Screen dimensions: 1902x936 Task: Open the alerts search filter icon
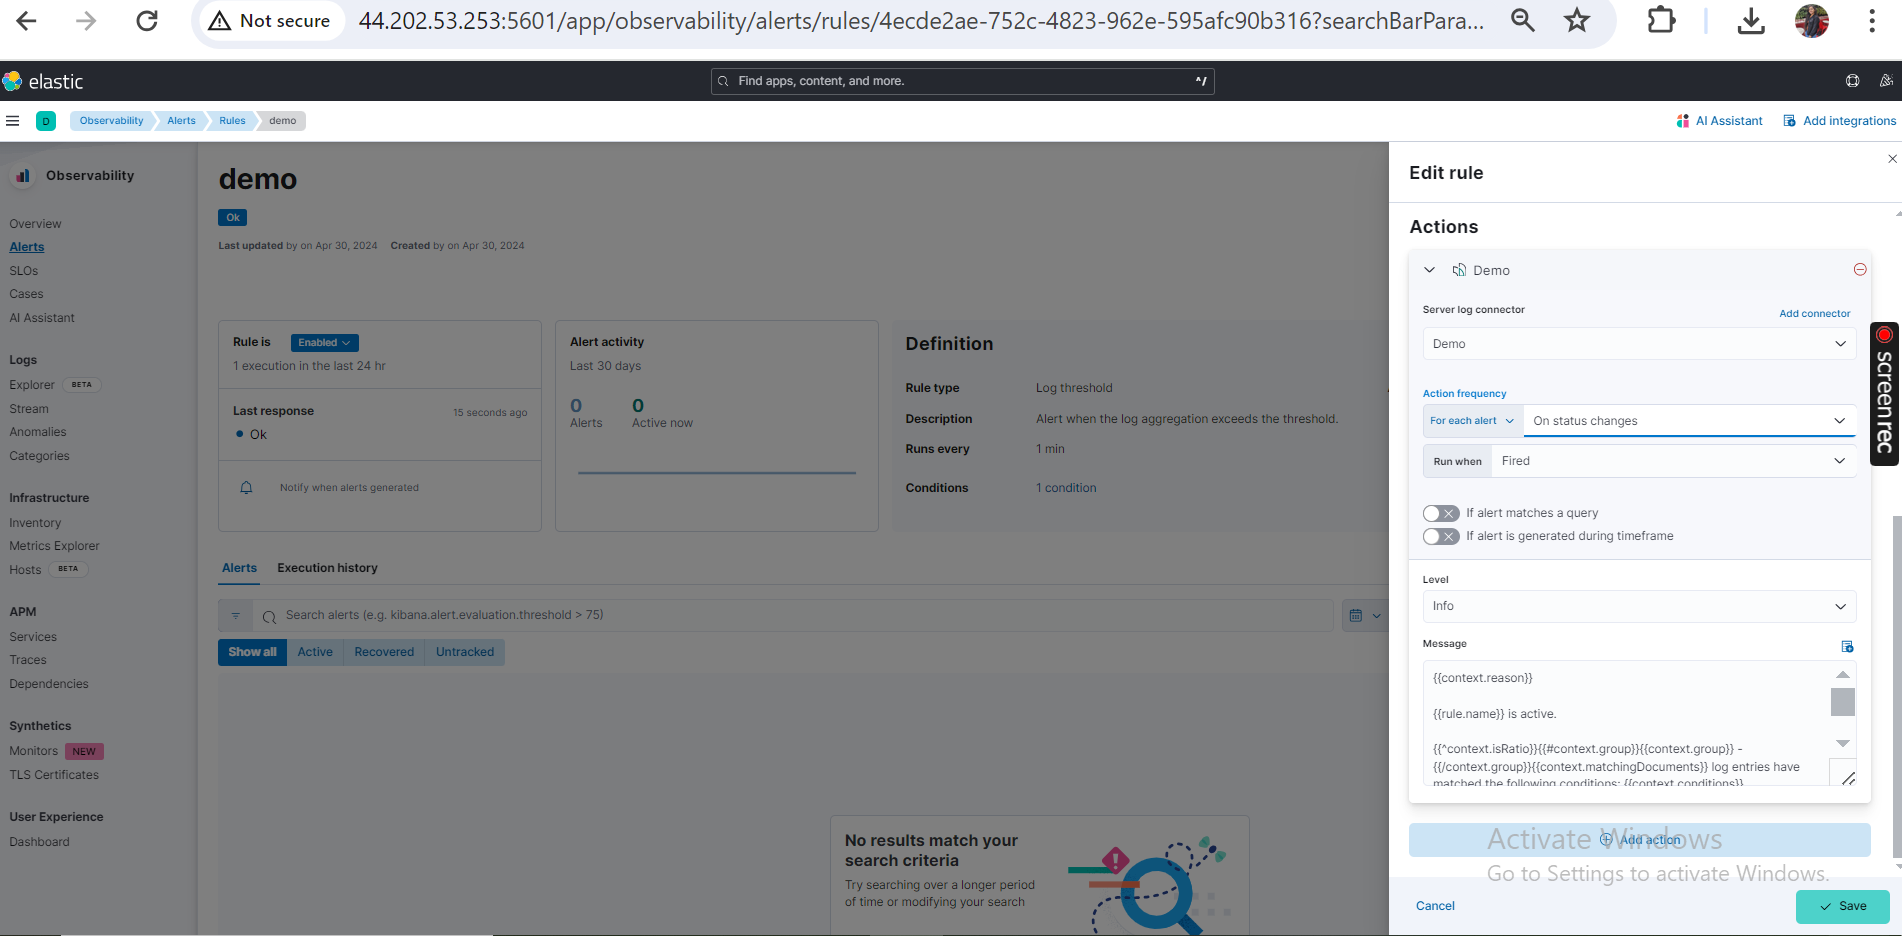(236, 616)
